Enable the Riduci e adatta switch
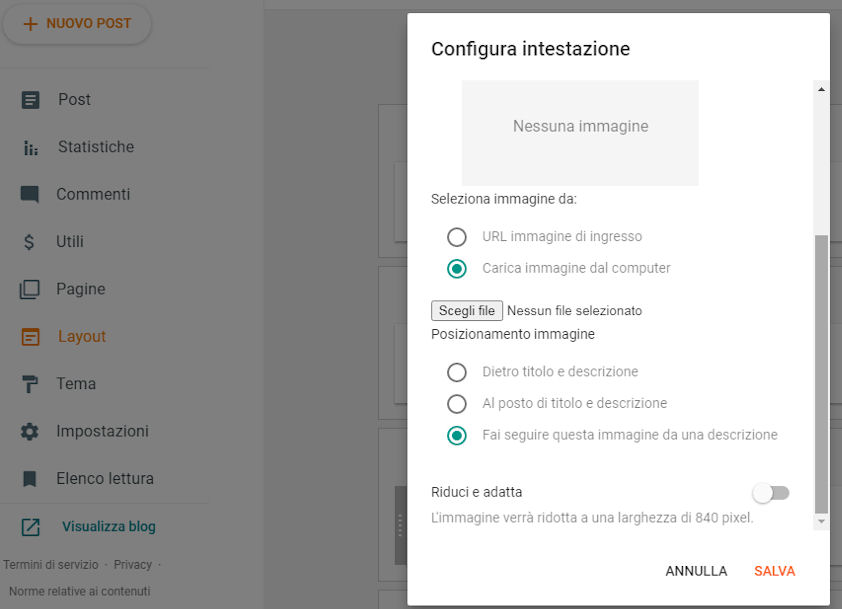The image size is (842, 609). (771, 493)
